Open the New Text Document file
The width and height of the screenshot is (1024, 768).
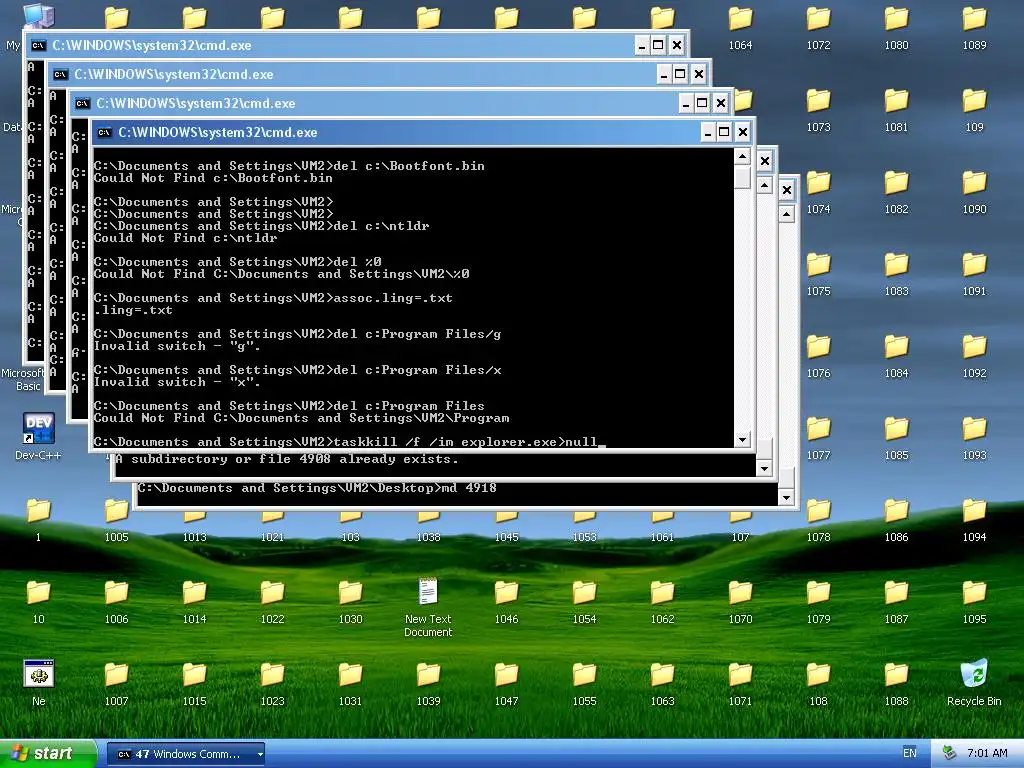(x=428, y=607)
